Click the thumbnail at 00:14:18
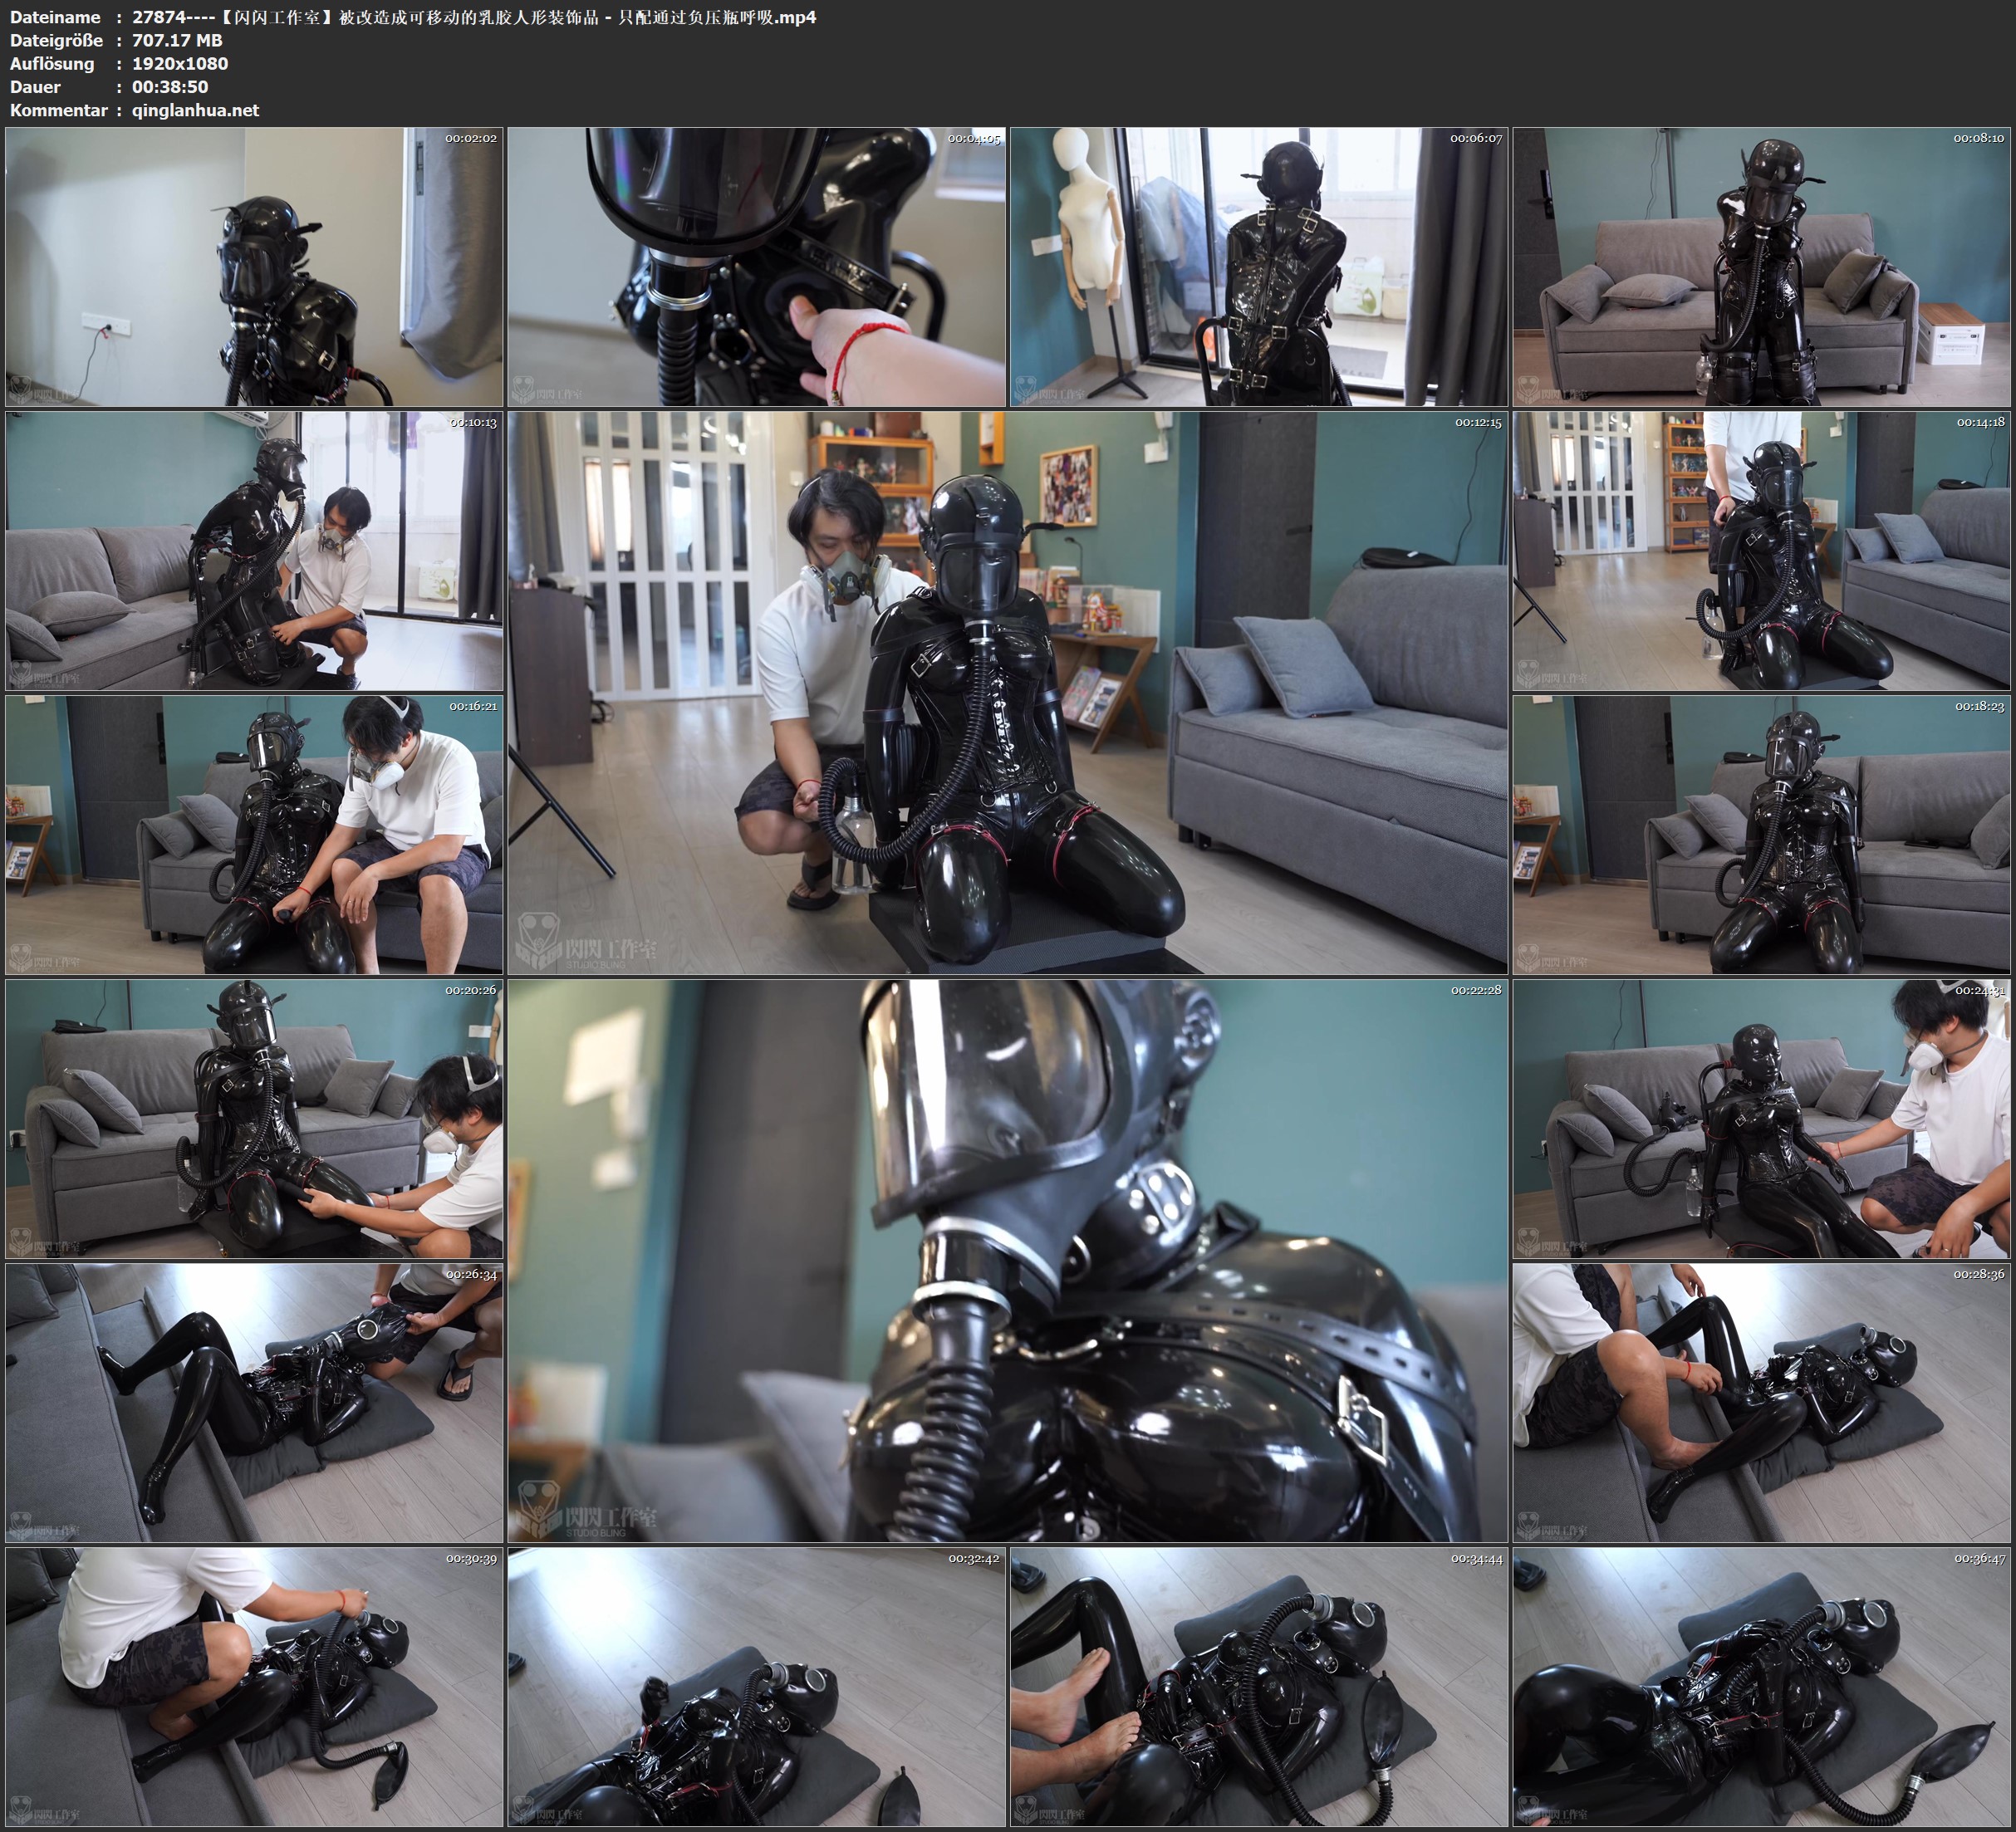The image size is (2016, 1832). click(1762, 550)
